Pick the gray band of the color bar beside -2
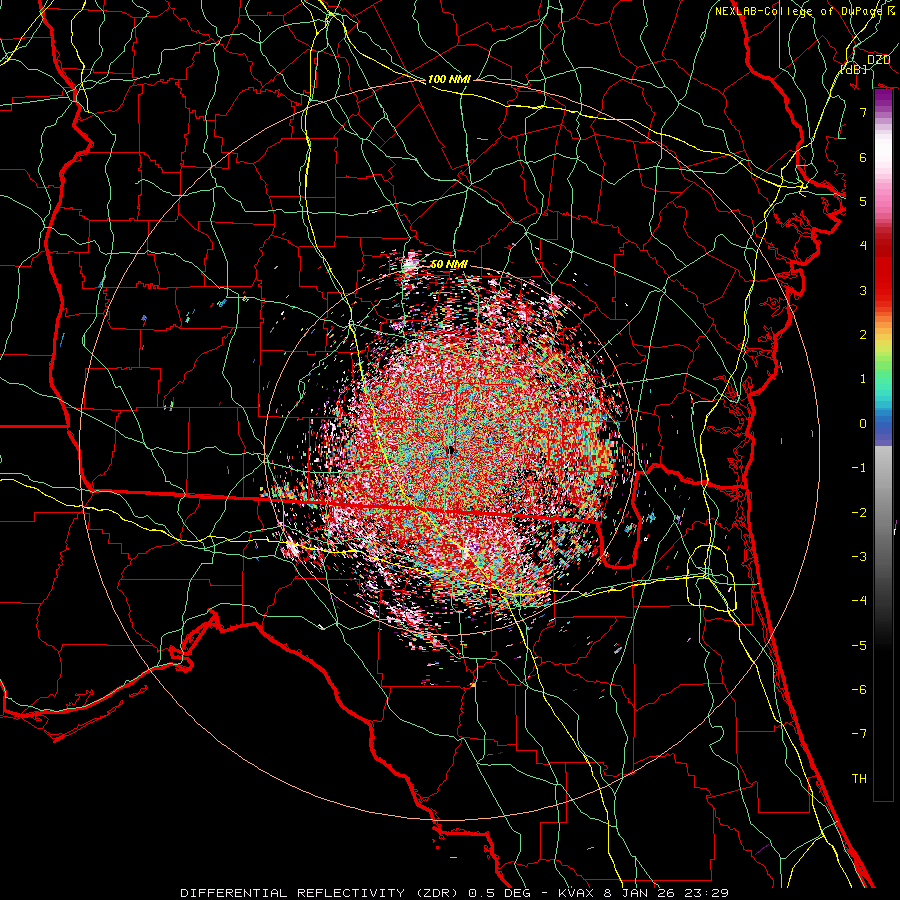Viewport: 900px width, 900px height. [883, 513]
